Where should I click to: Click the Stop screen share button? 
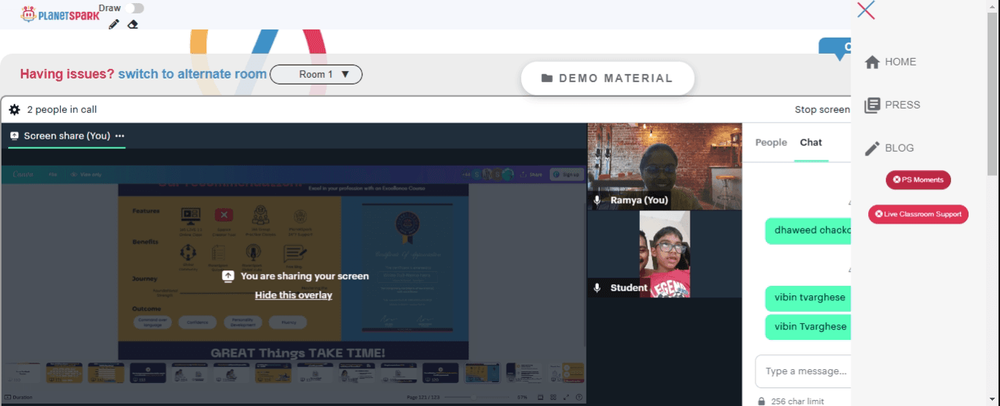tap(822, 110)
